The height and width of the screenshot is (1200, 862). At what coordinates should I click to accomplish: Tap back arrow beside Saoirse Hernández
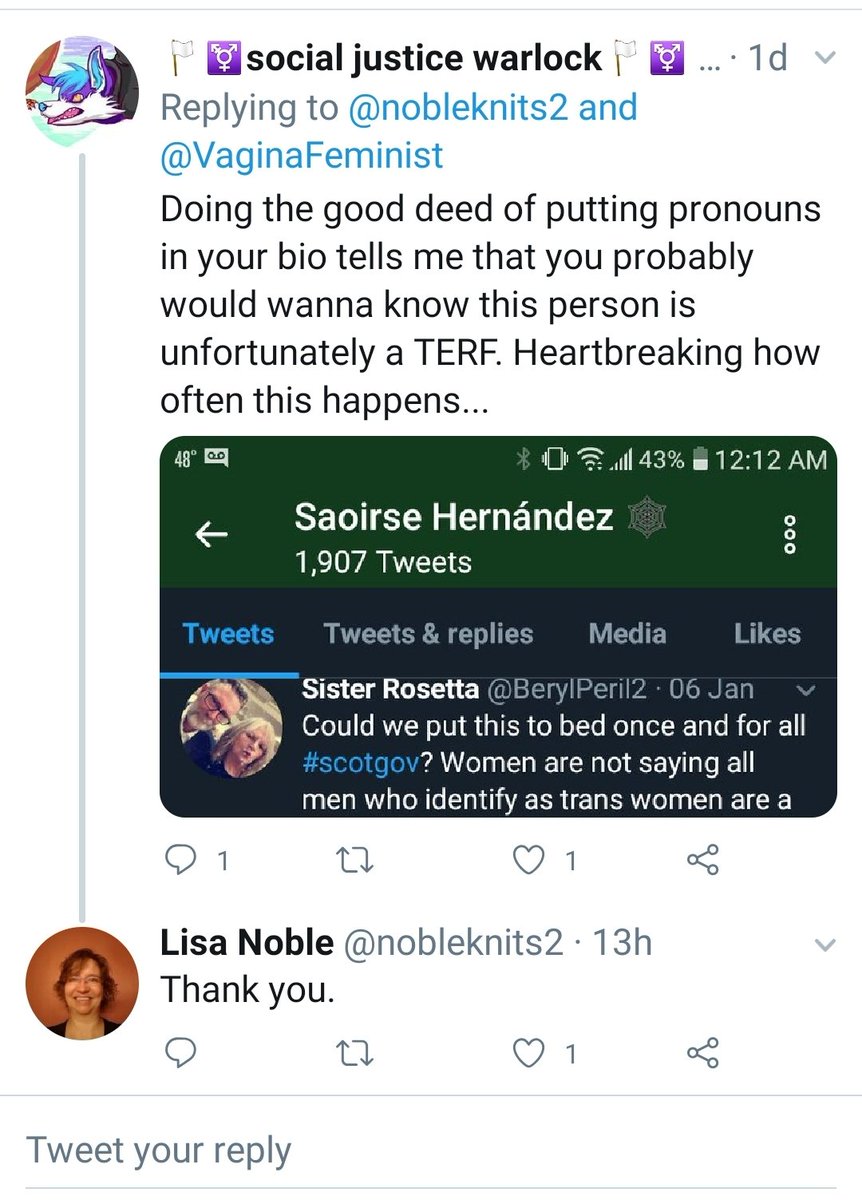(210, 536)
